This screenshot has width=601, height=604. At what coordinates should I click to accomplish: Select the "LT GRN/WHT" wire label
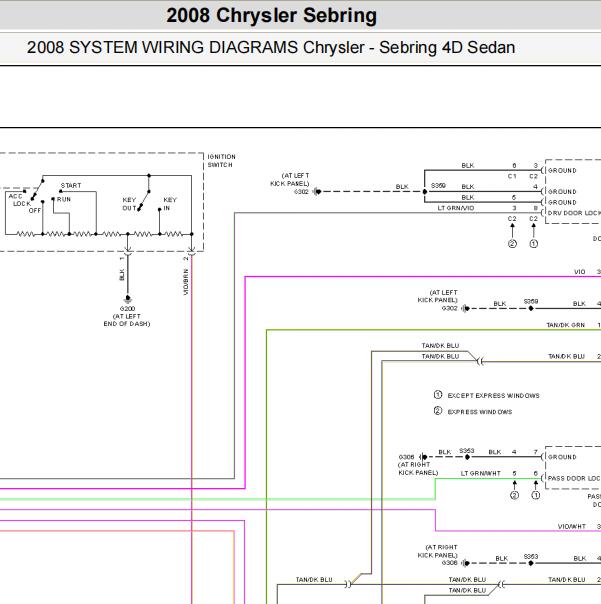(480, 473)
